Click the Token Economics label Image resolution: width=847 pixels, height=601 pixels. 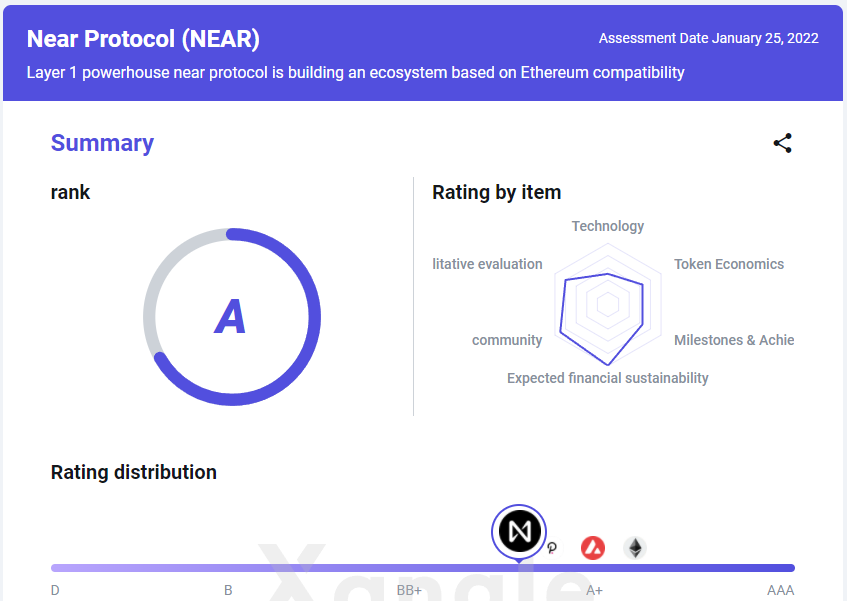(x=729, y=264)
